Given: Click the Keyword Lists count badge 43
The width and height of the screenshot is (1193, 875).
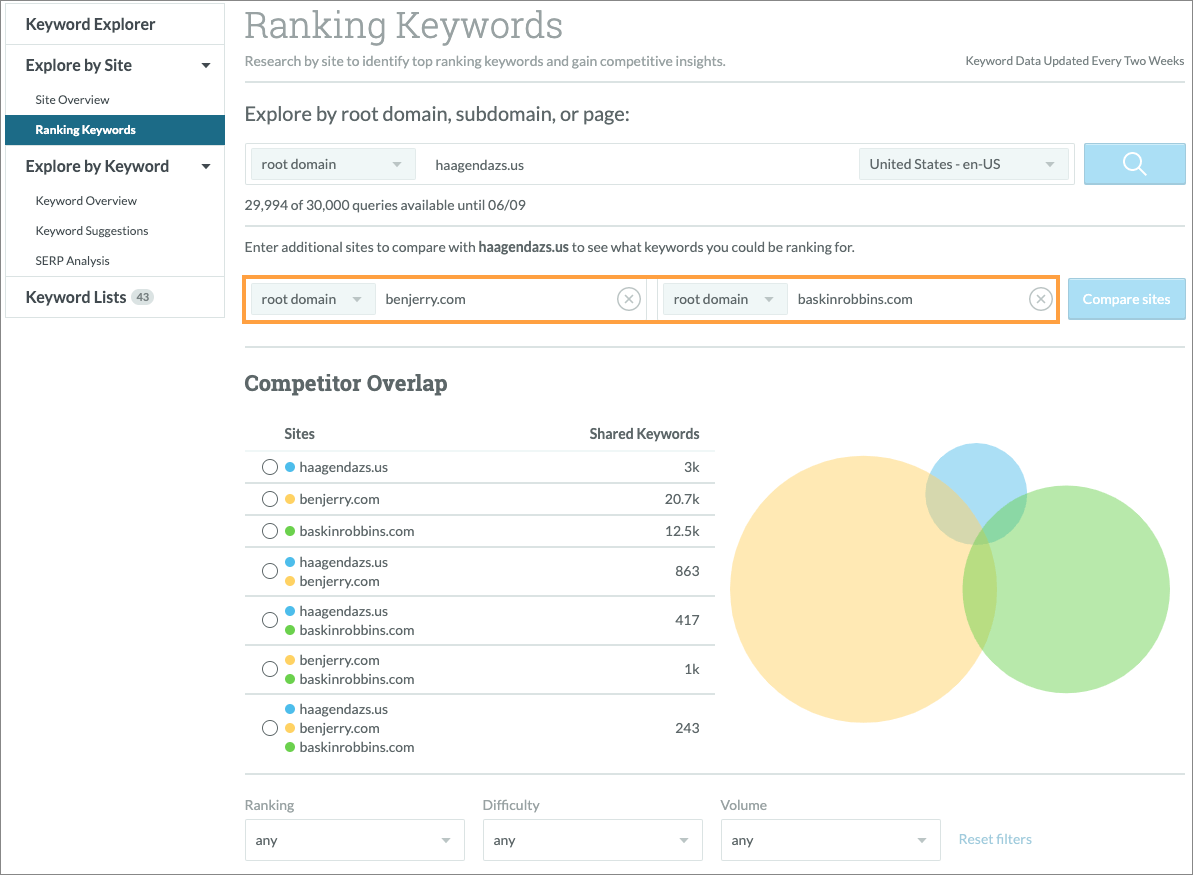Looking at the screenshot, I should pos(142,298).
